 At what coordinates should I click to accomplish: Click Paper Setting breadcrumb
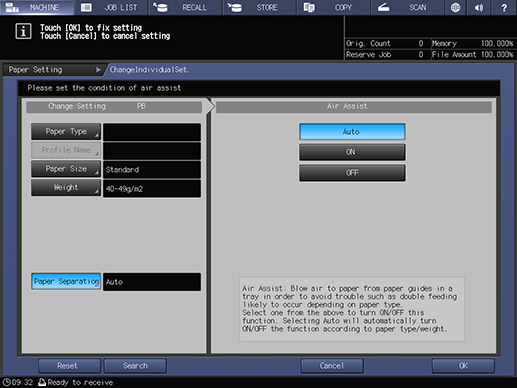[53, 70]
